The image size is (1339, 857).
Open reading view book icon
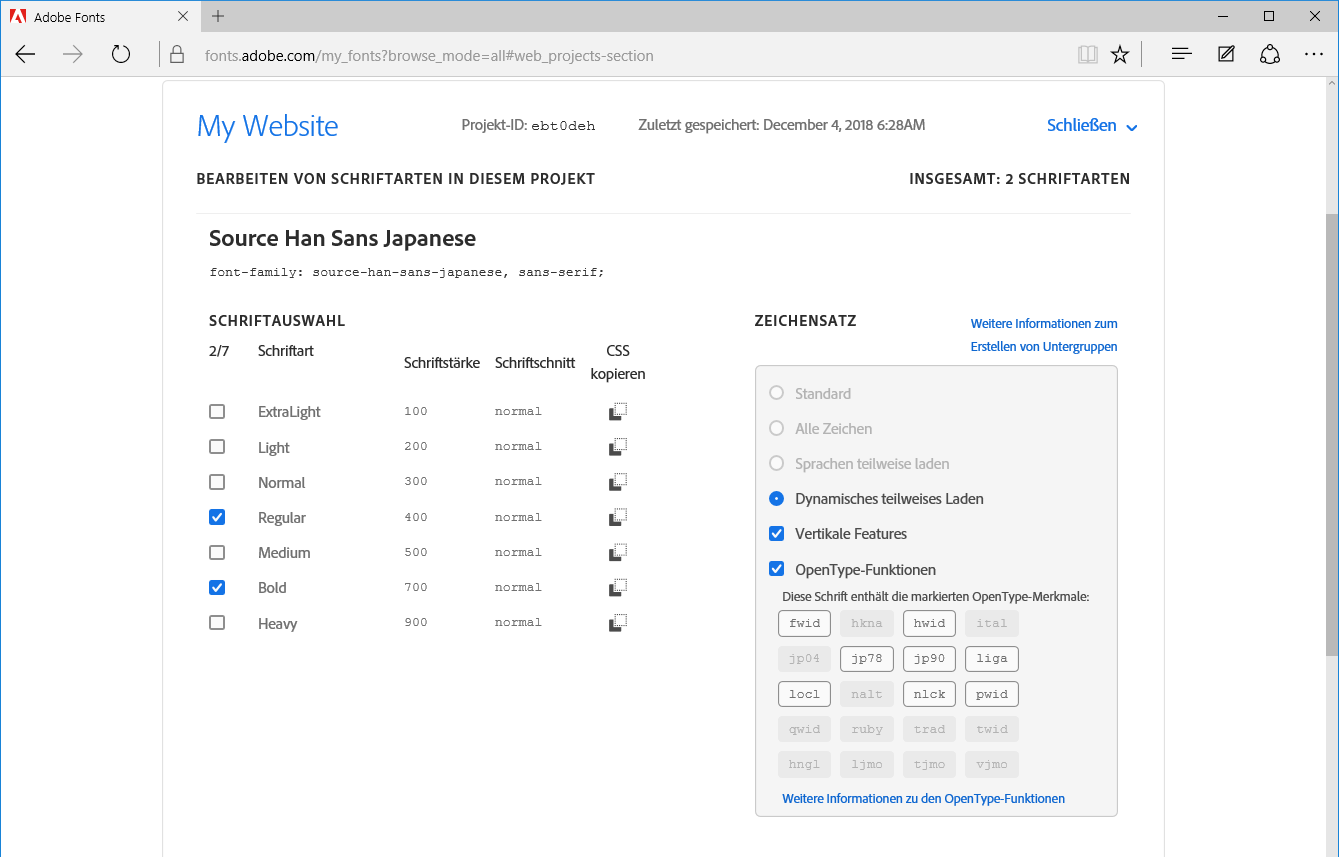pos(1087,55)
